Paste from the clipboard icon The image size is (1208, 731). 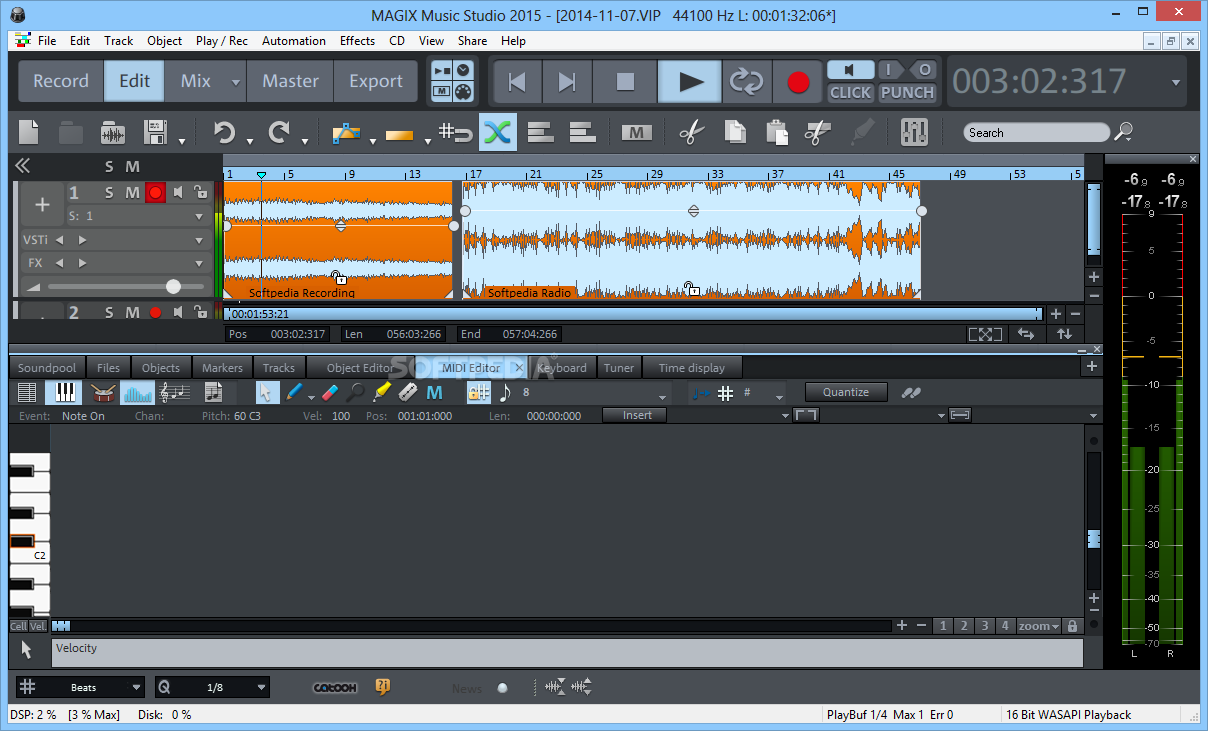[776, 132]
